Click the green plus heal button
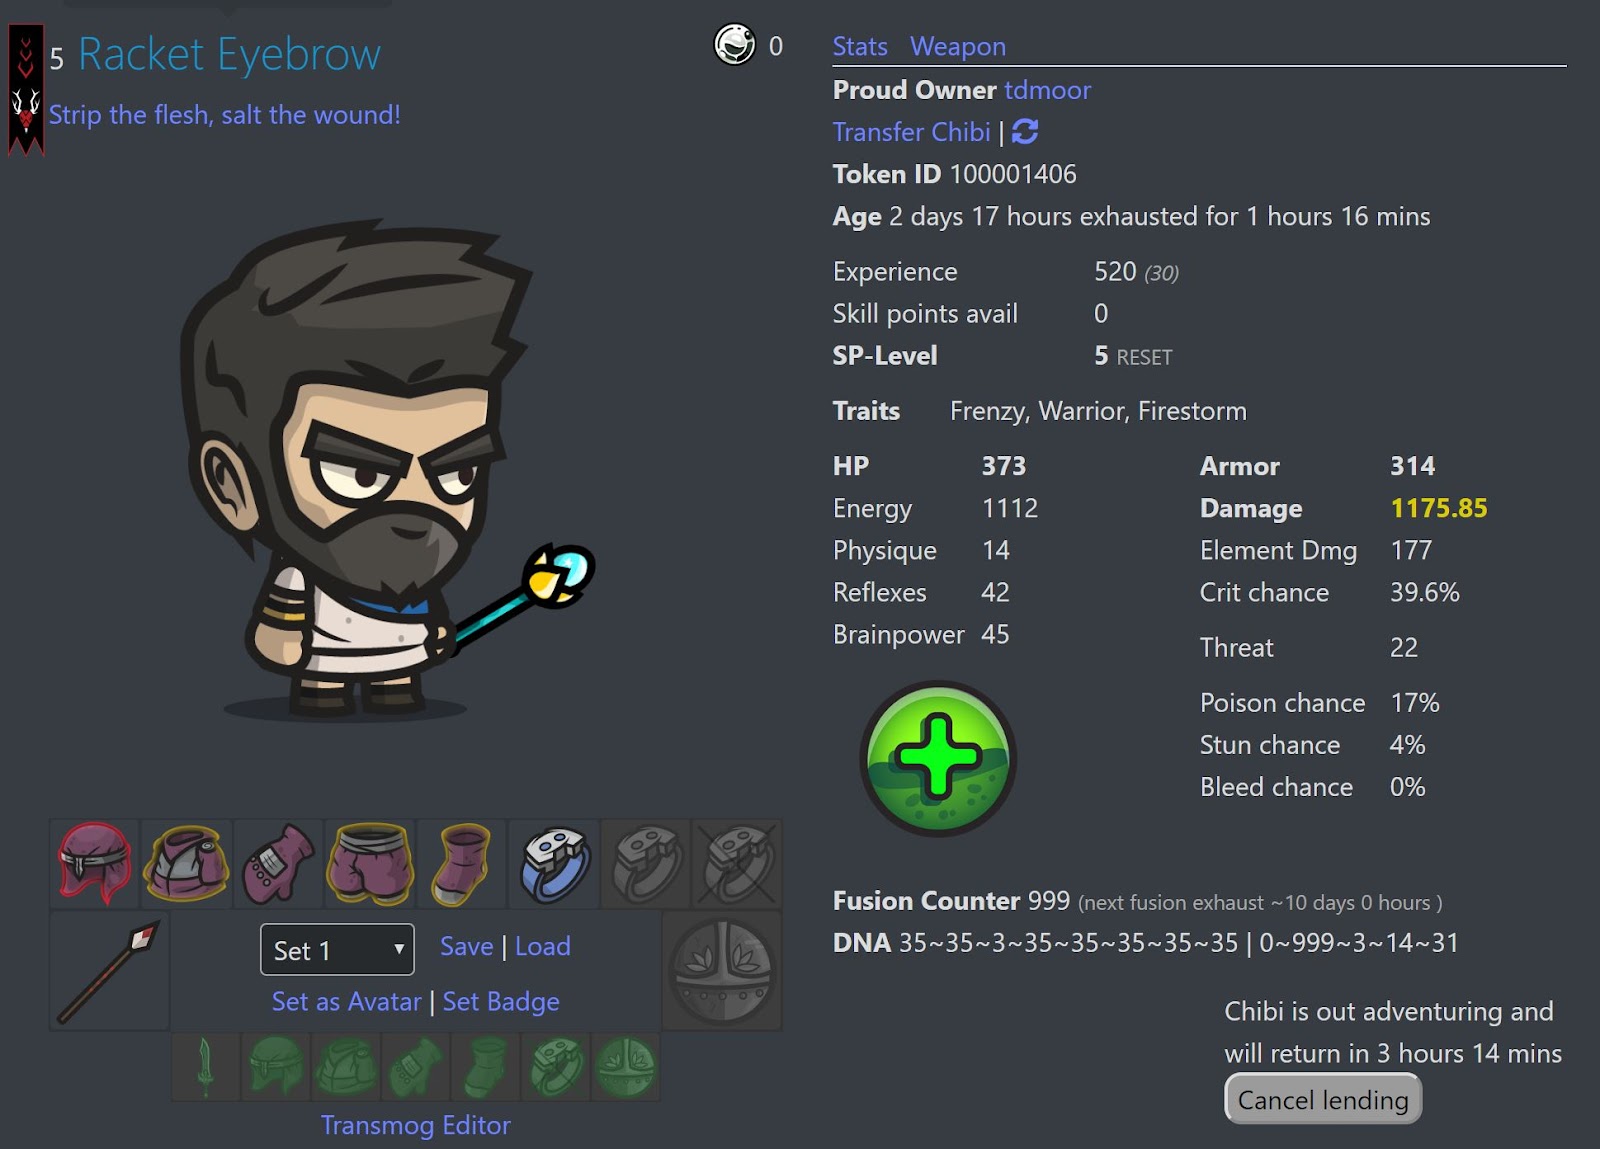This screenshot has height=1149, width=1600. click(938, 758)
